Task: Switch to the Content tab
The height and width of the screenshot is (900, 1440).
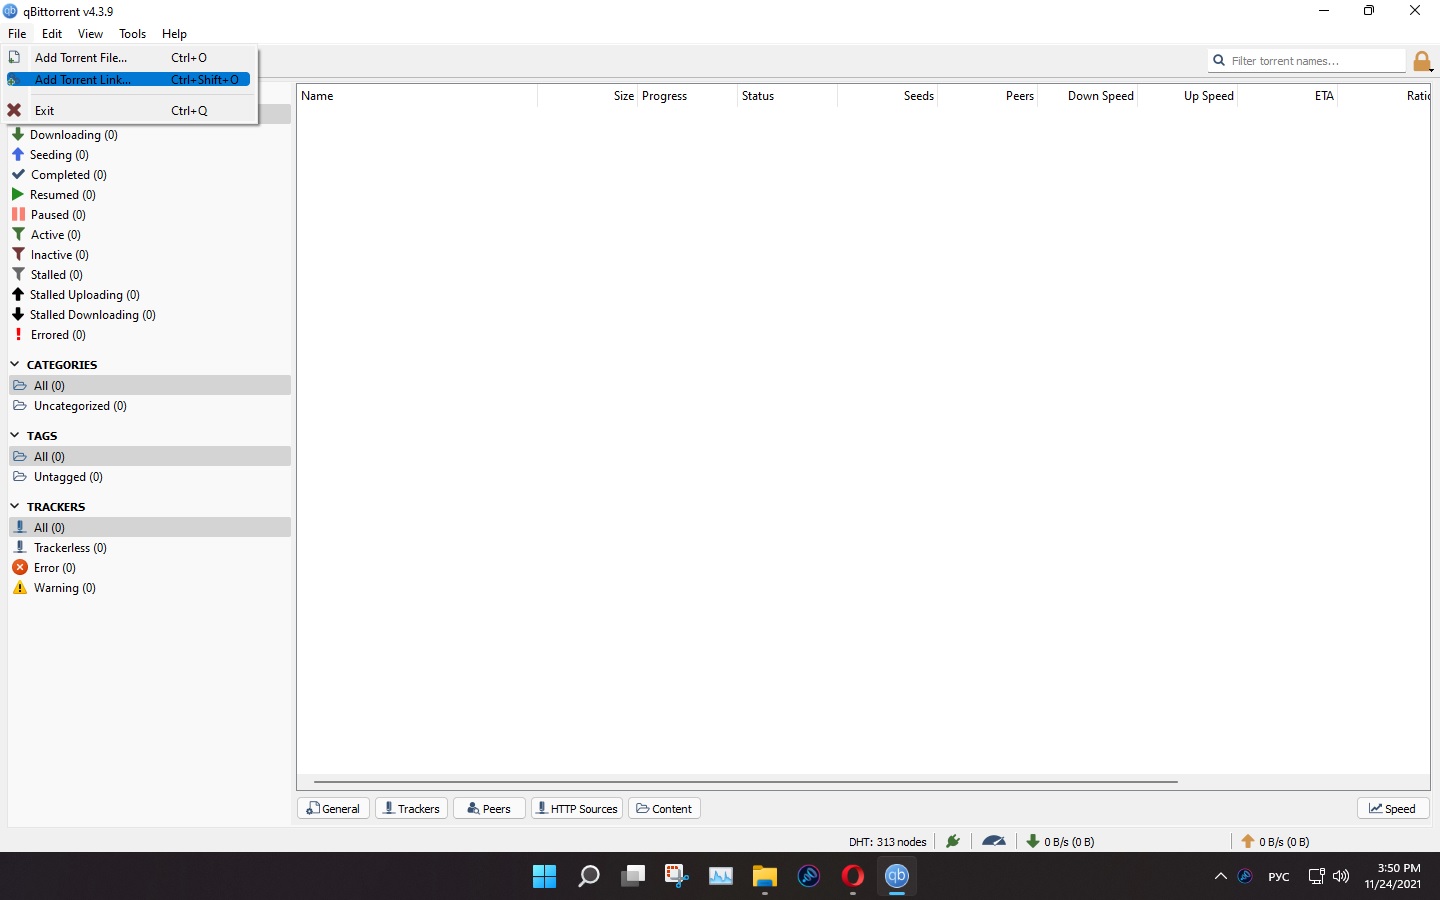Action: (x=664, y=808)
